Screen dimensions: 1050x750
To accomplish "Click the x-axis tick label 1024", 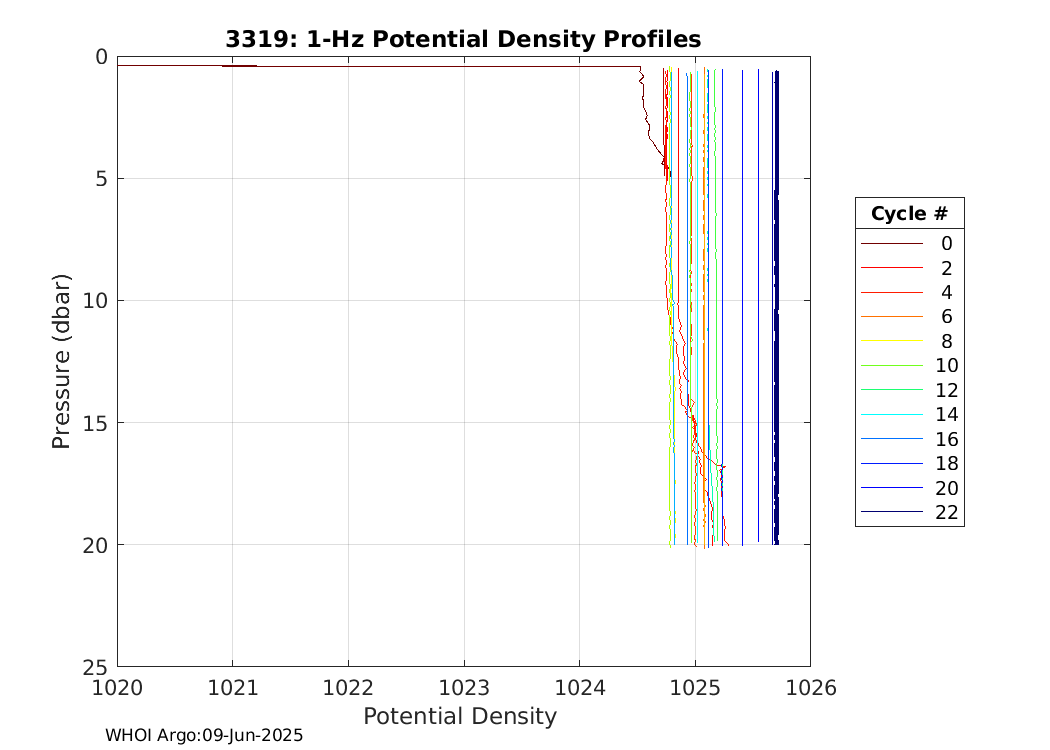I will [x=579, y=688].
